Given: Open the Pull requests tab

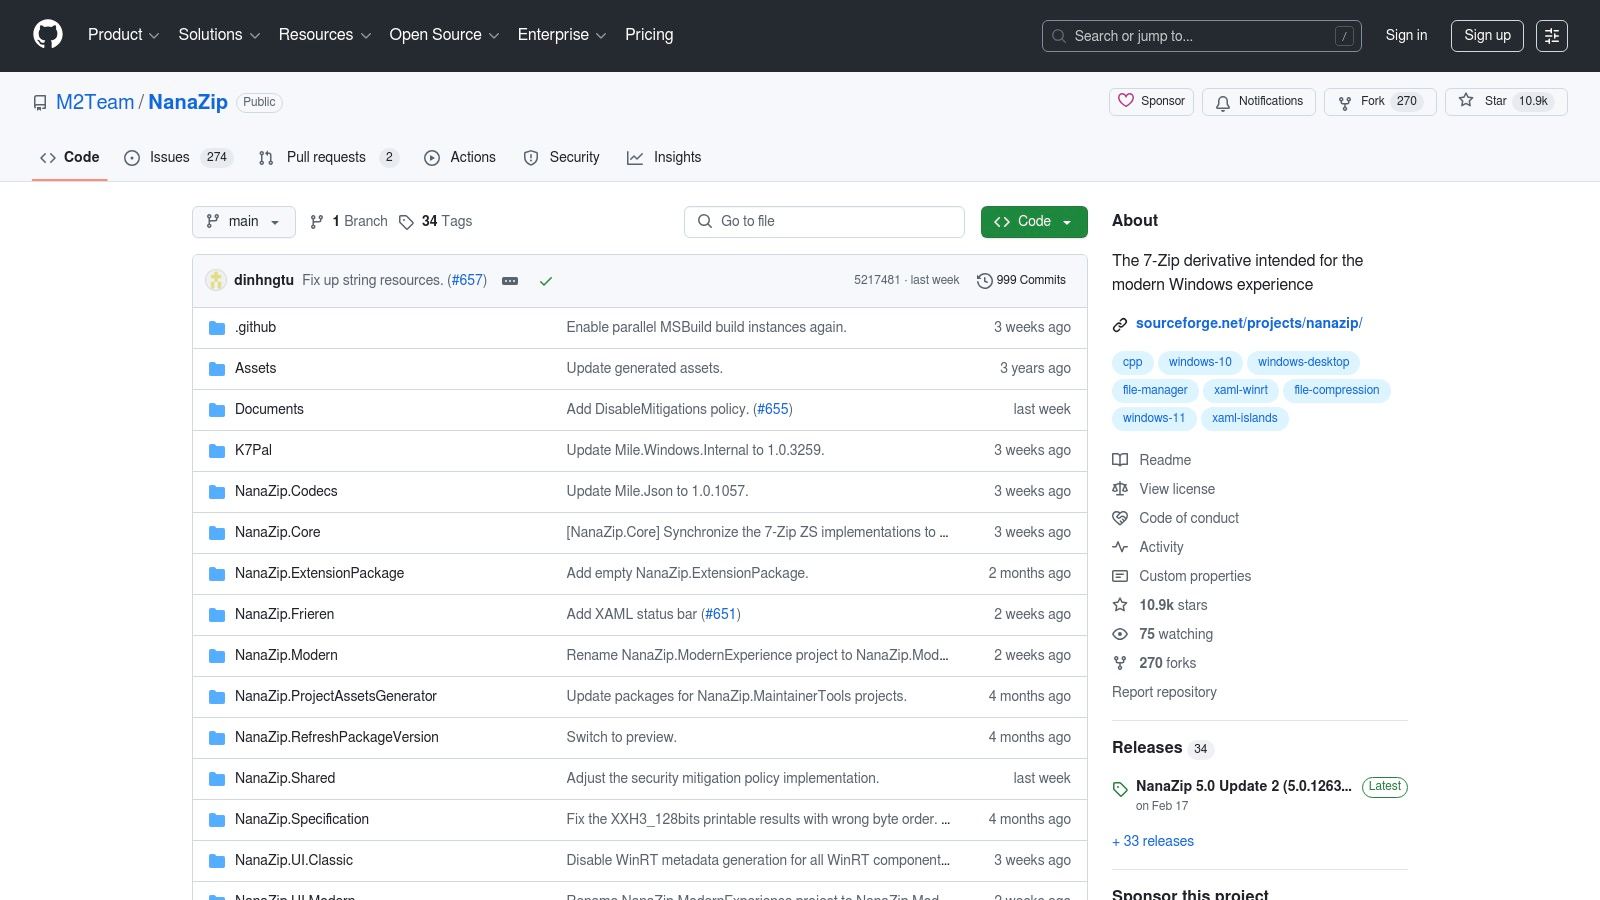Looking at the screenshot, I should (328, 158).
